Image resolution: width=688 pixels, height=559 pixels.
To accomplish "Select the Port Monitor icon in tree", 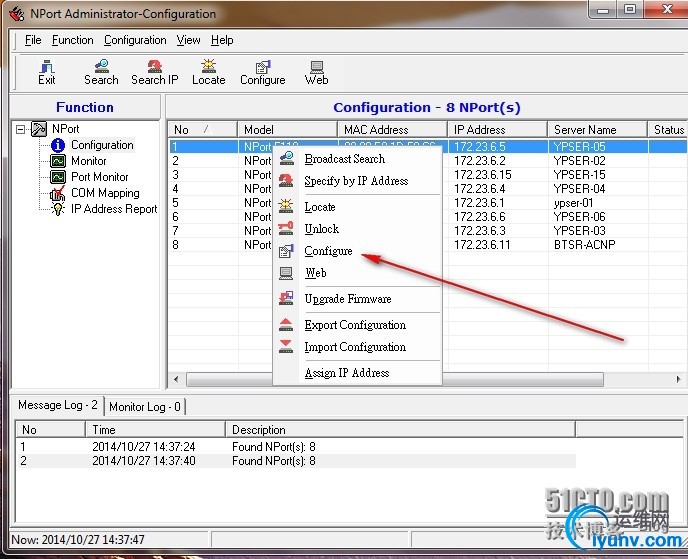I will coord(58,177).
